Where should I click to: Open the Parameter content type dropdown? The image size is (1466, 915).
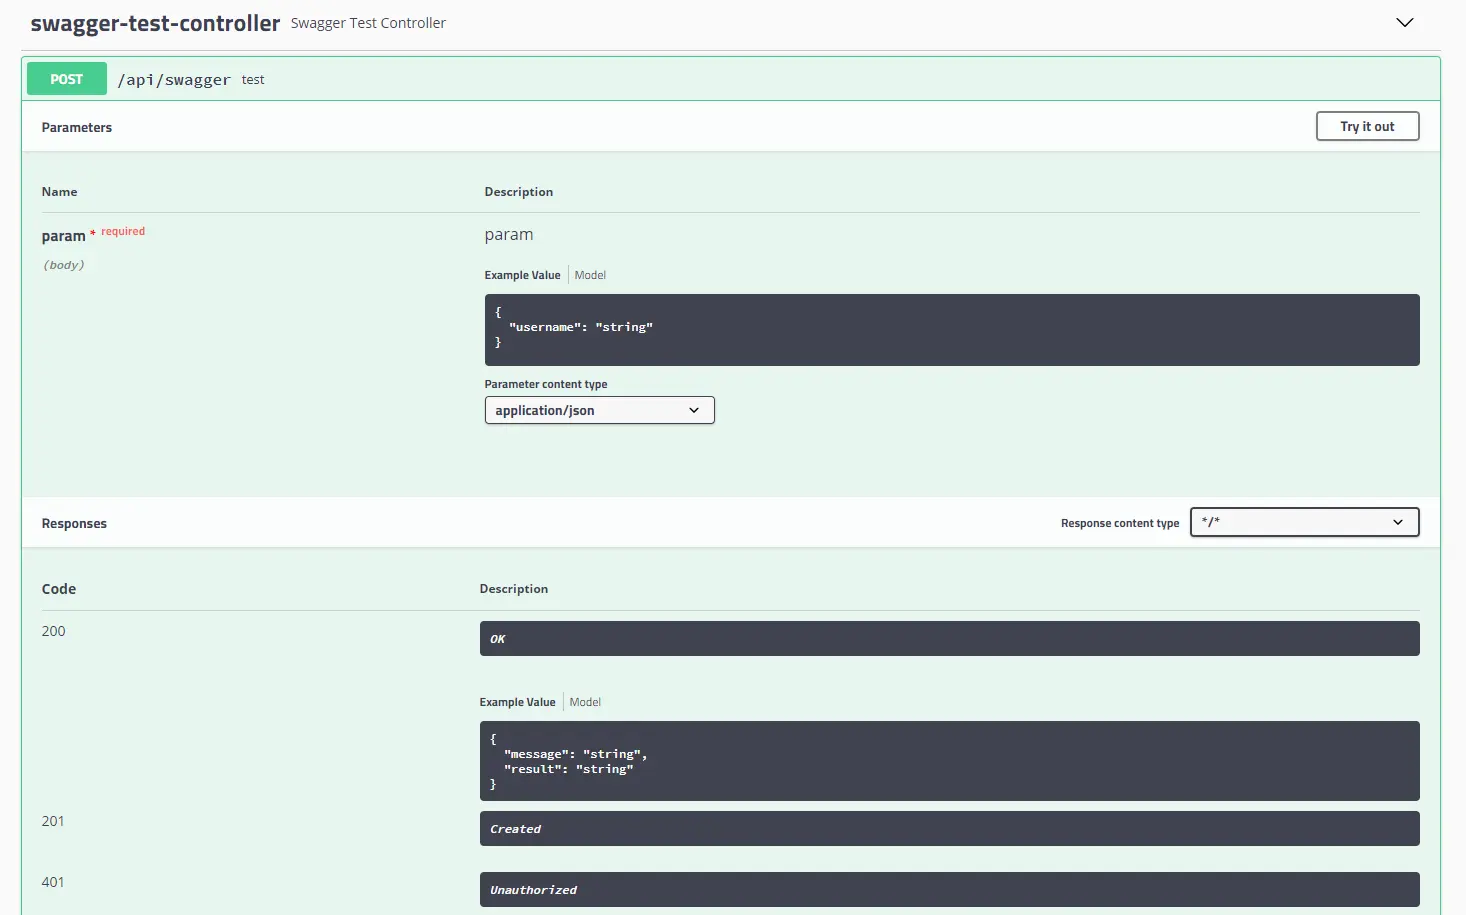click(599, 410)
